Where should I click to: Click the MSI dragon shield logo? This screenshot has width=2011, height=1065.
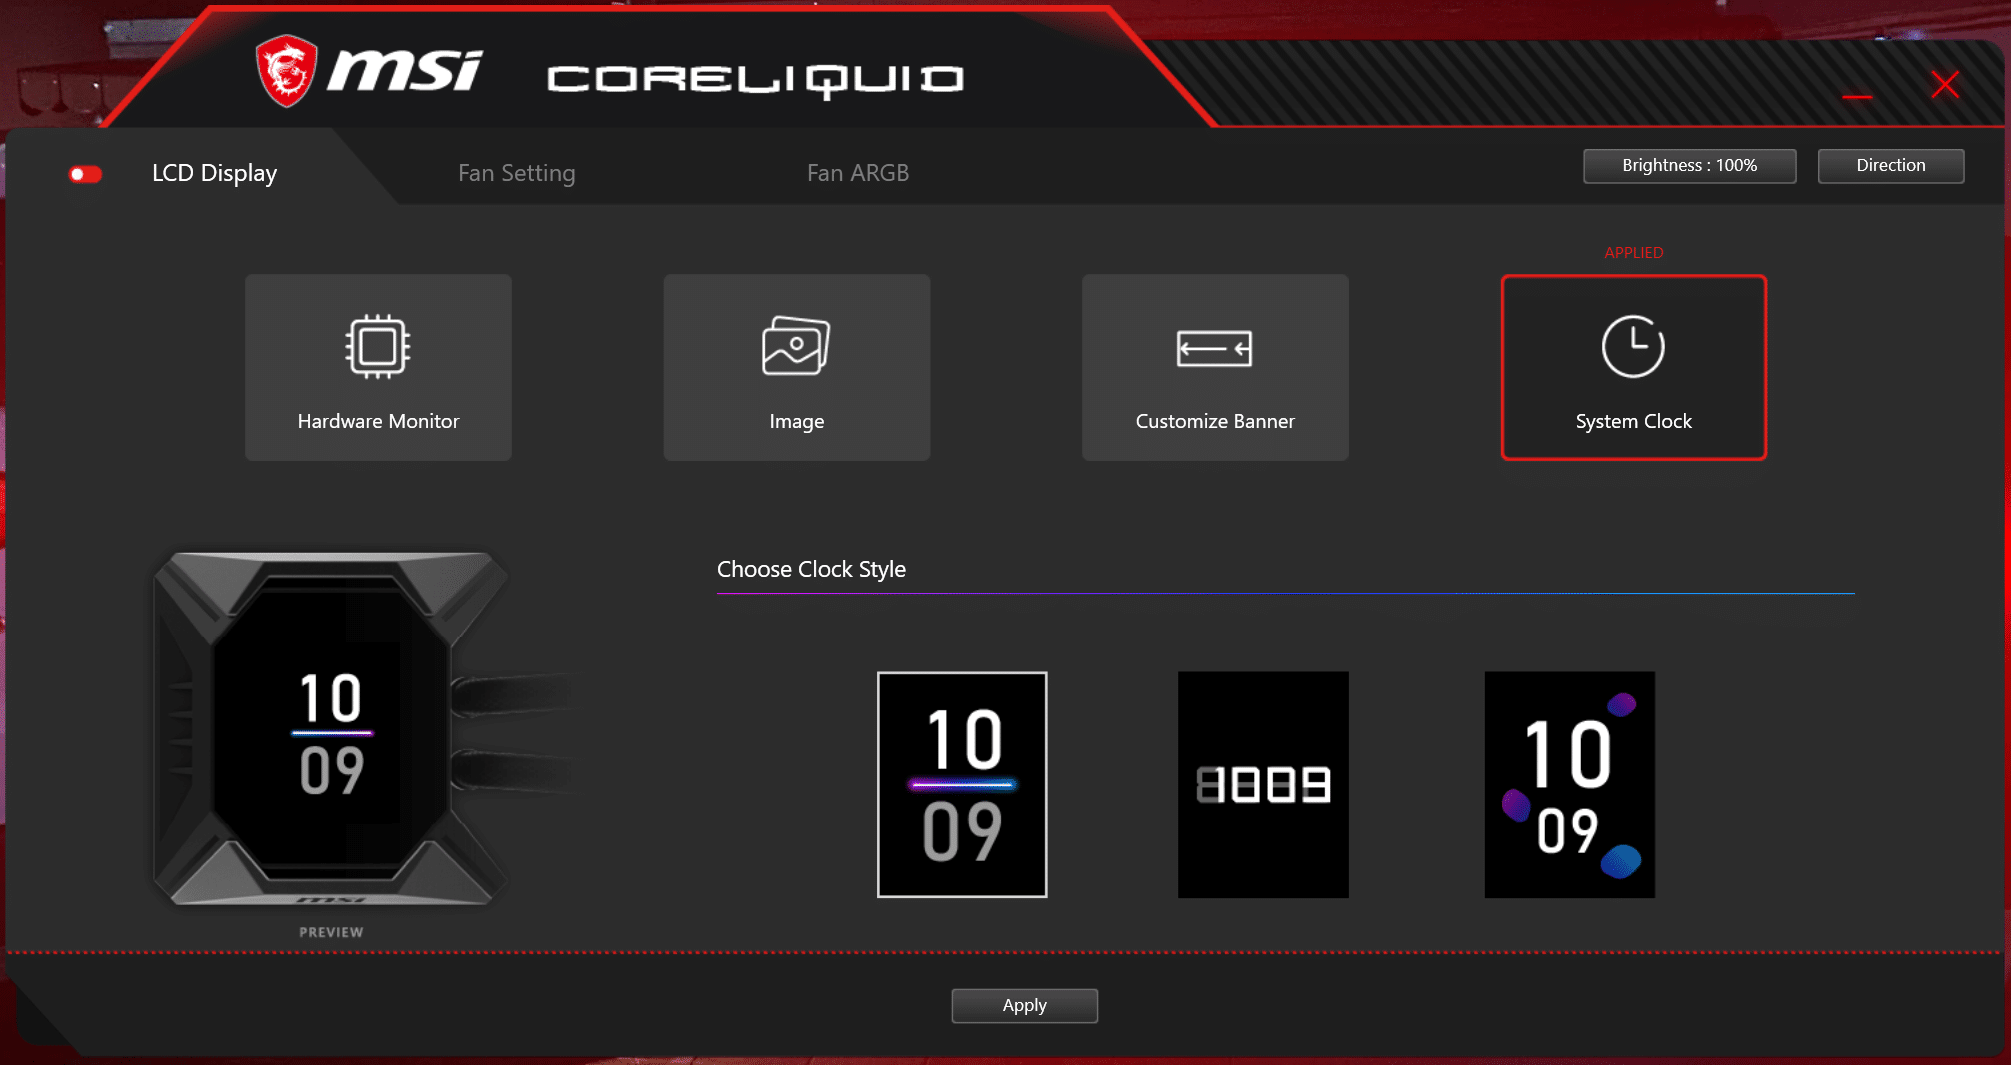pyautogui.click(x=286, y=71)
